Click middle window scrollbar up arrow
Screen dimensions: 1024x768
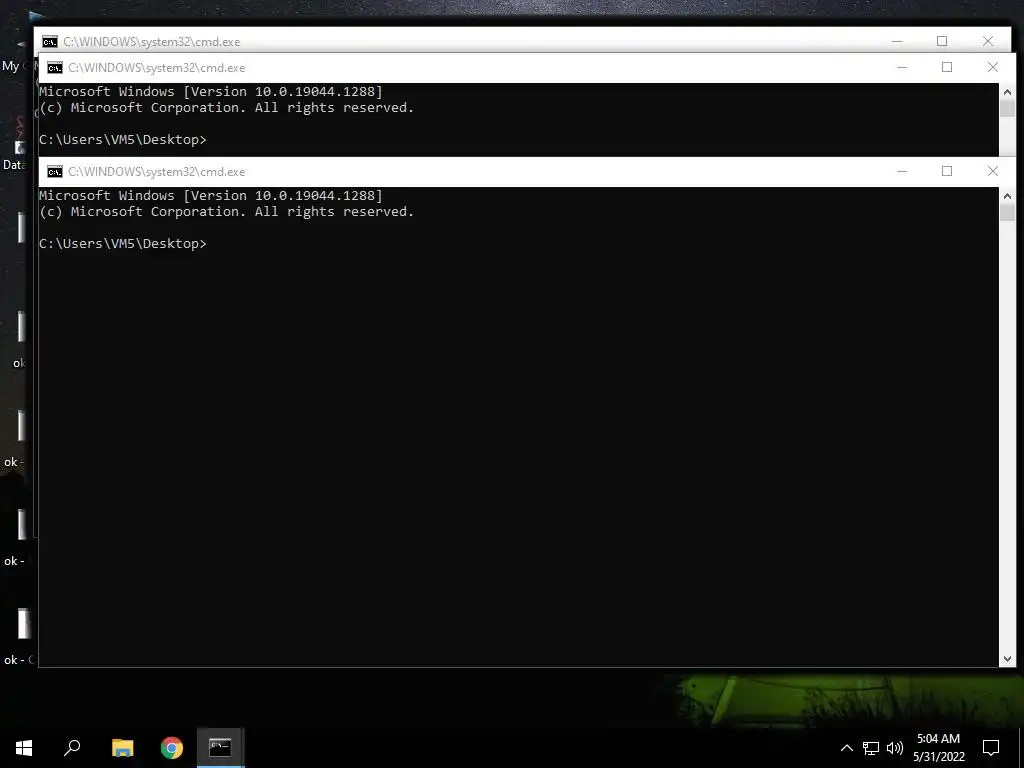point(1007,91)
